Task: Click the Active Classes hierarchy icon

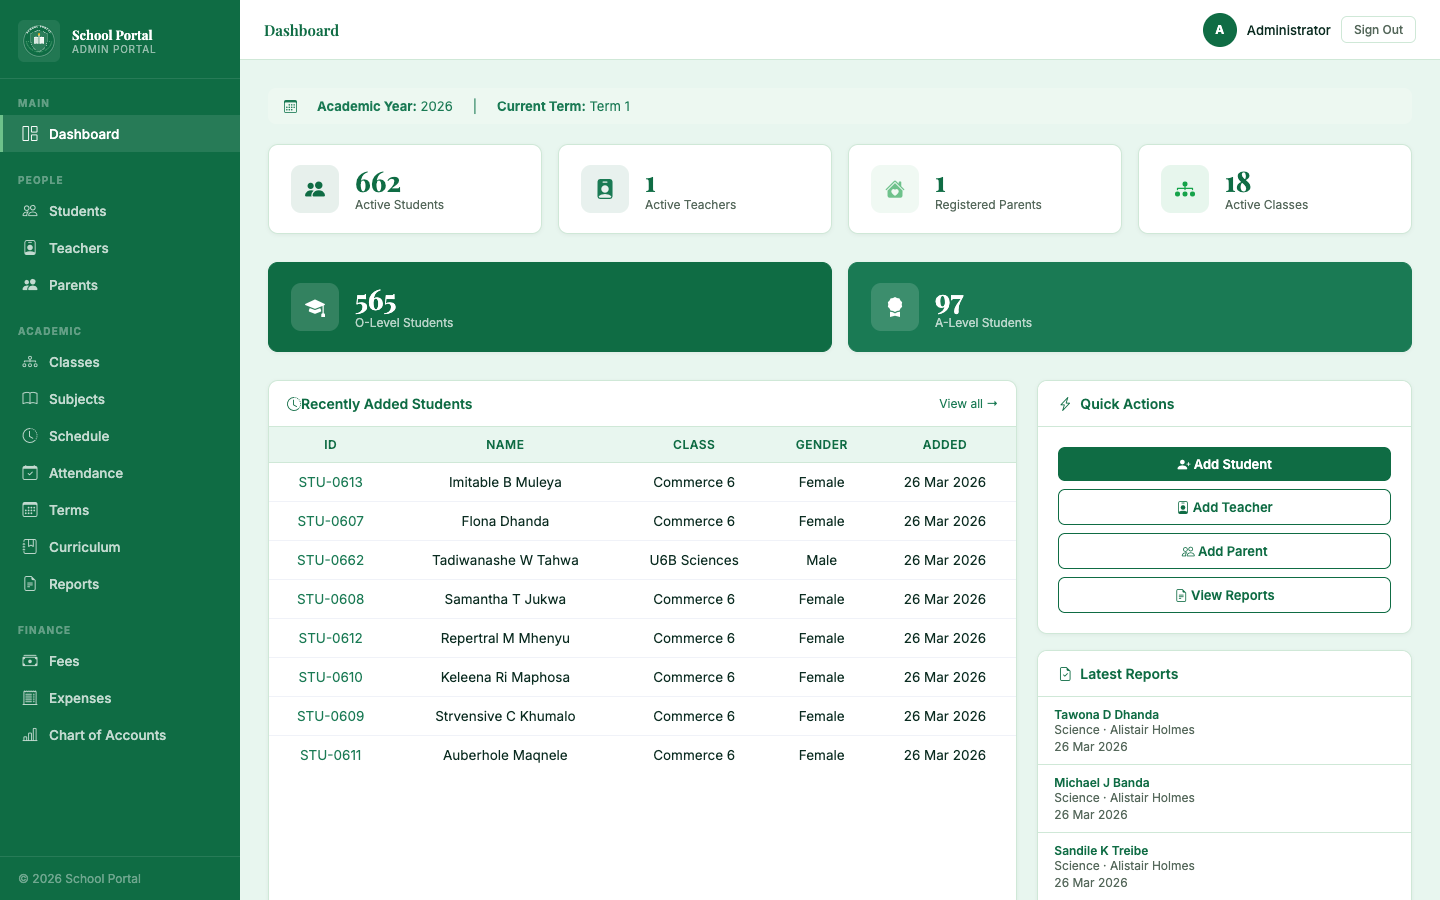Action: click(1185, 189)
